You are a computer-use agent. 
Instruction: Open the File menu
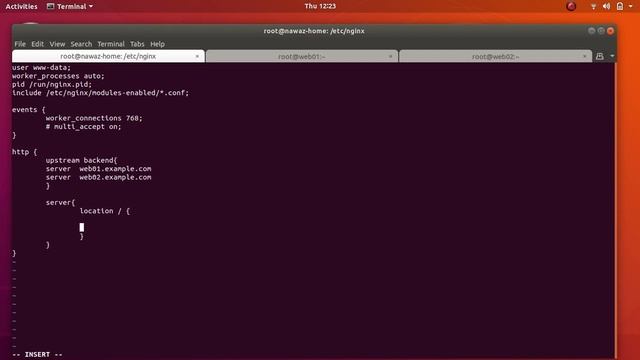coord(20,44)
